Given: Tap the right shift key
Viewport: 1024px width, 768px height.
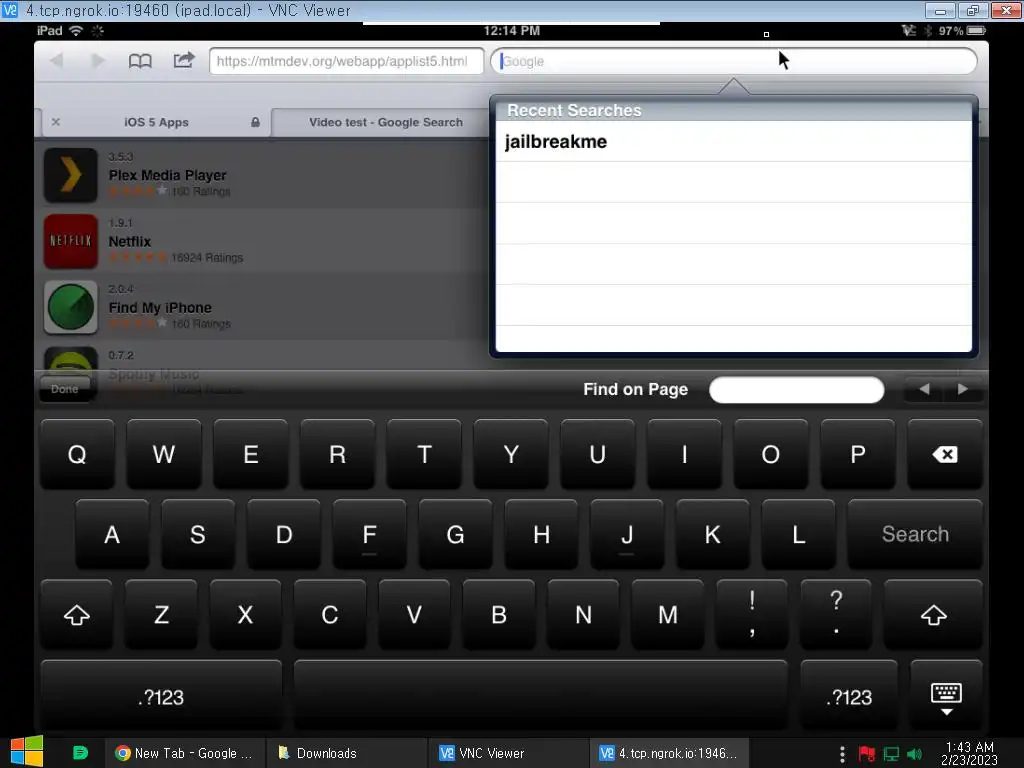Looking at the screenshot, I should pyautogui.click(x=934, y=615).
